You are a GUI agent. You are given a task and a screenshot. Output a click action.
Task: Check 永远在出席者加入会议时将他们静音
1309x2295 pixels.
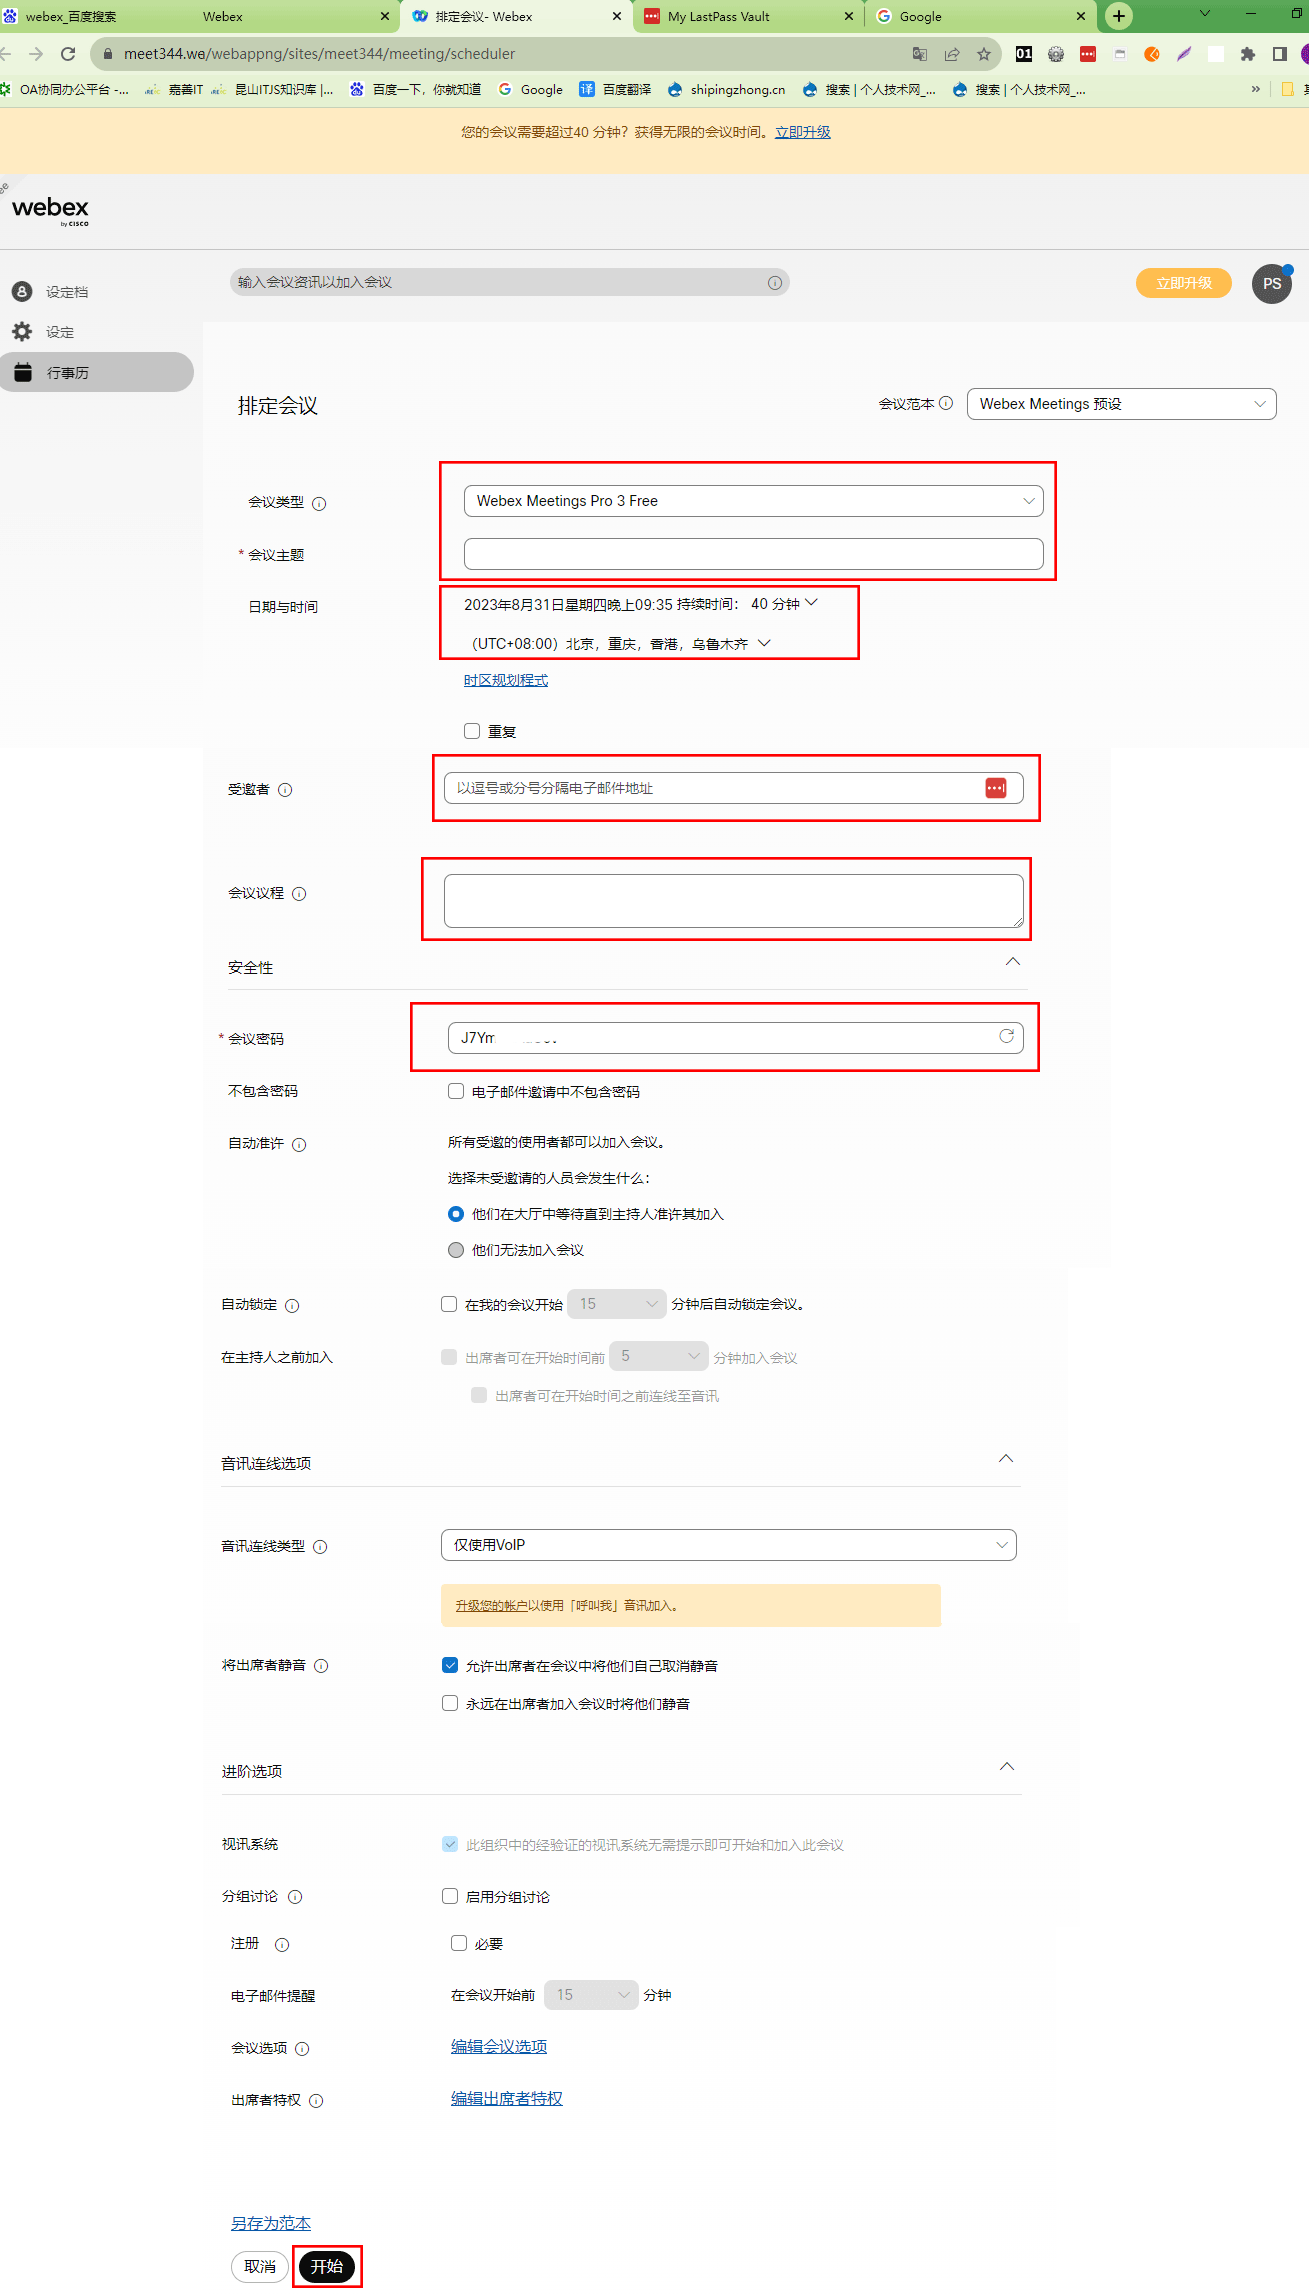pyautogui.click(x=450, y=1703)
